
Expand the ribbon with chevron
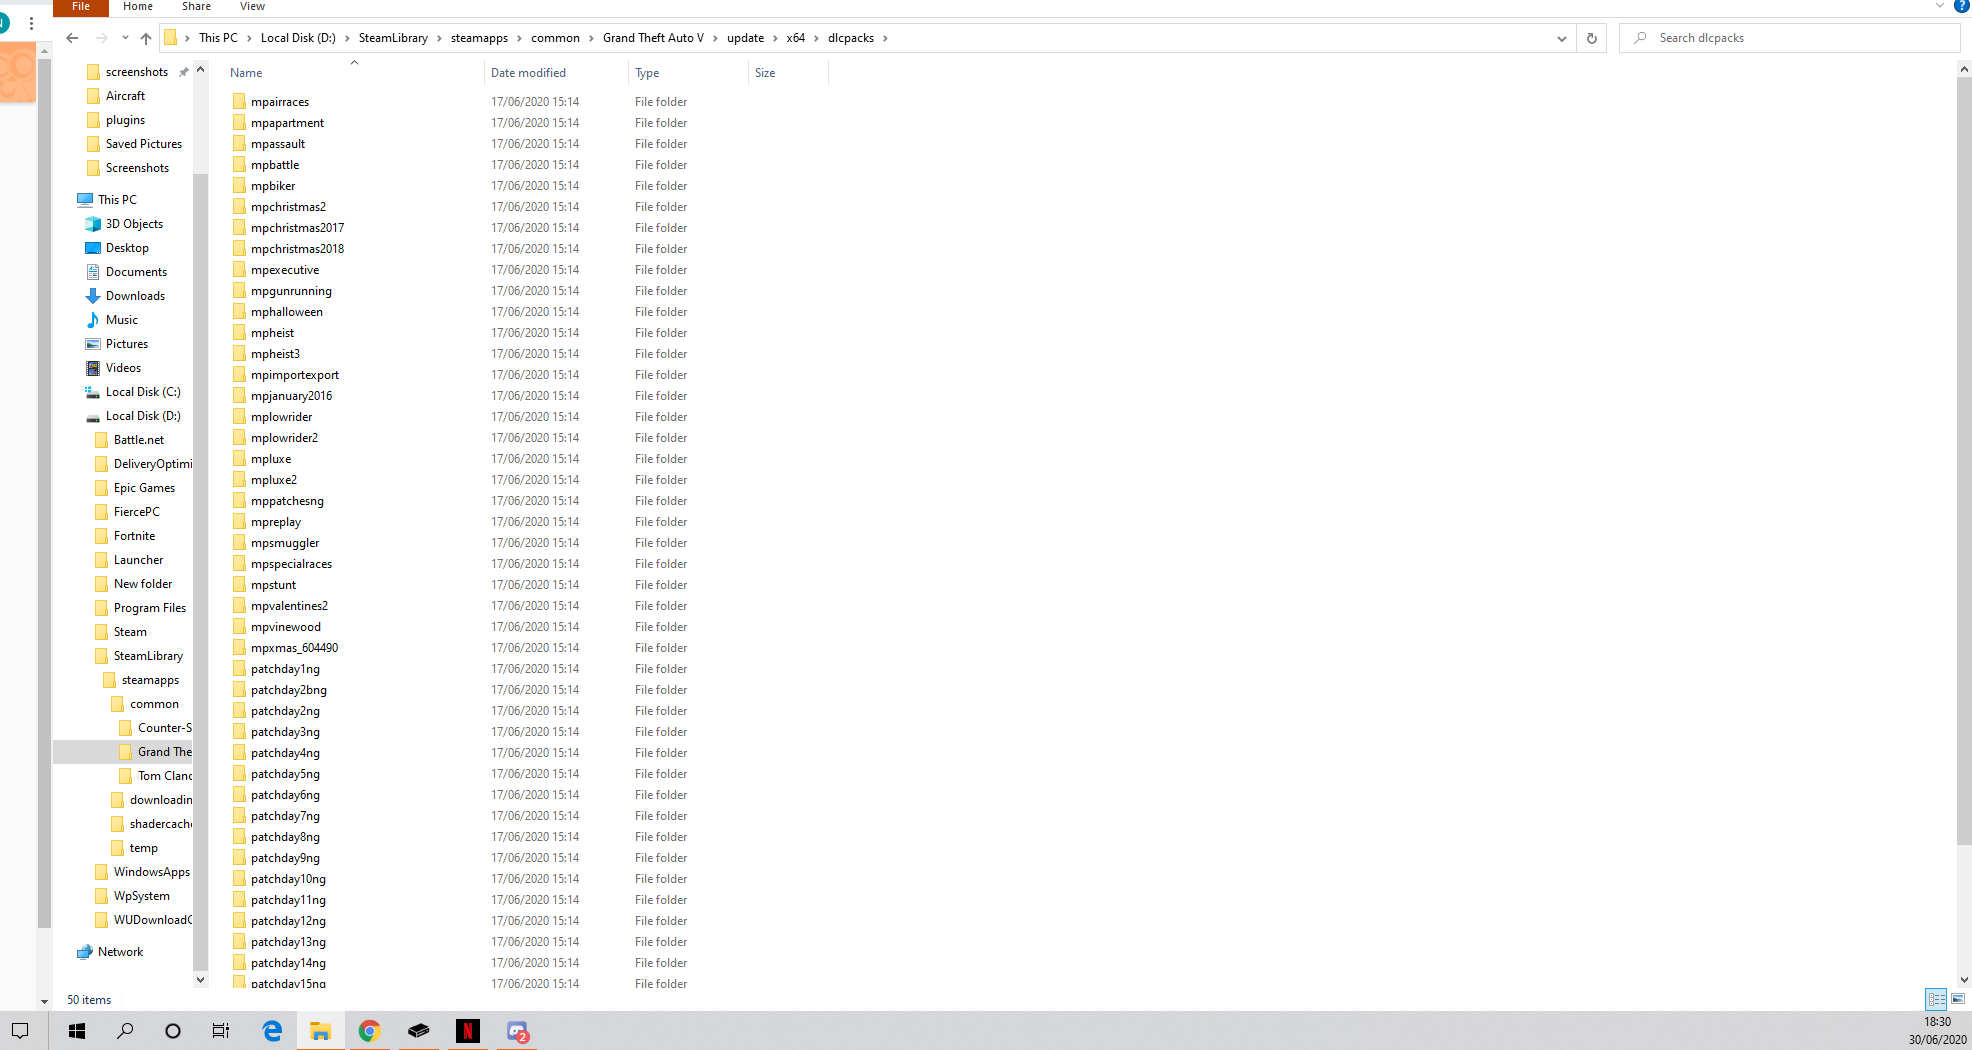[x=1940, y=6]
